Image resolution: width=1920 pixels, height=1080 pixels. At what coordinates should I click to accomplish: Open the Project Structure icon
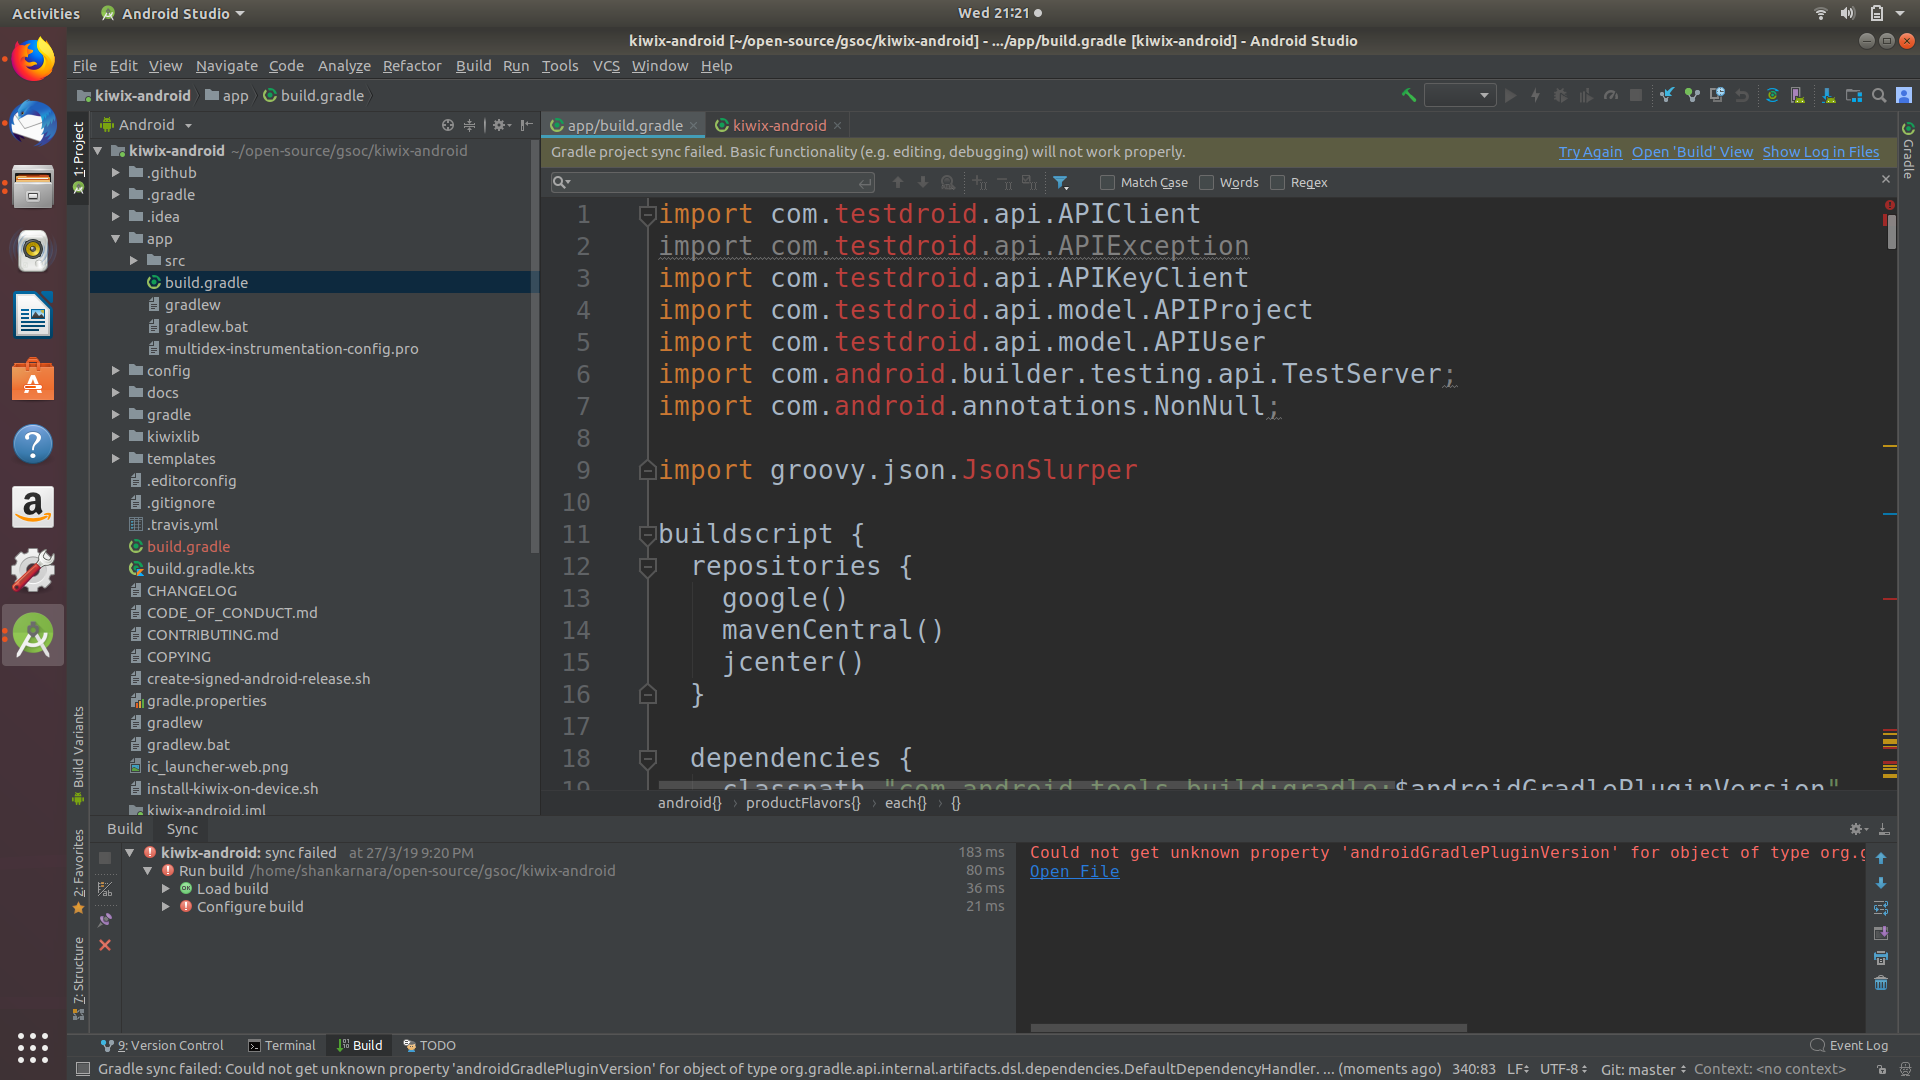pos(1854,96)
